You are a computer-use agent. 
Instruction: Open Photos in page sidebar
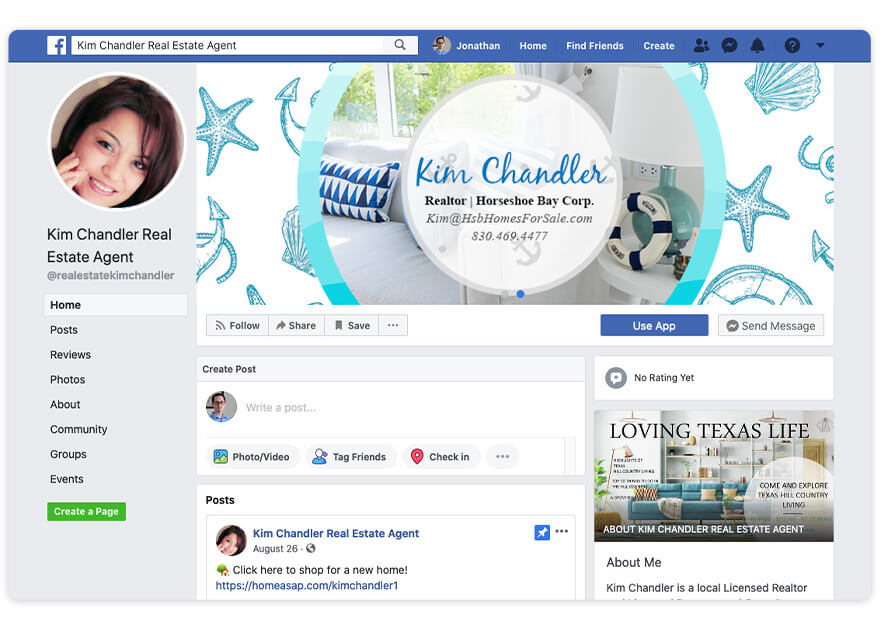tap(67, 380)
